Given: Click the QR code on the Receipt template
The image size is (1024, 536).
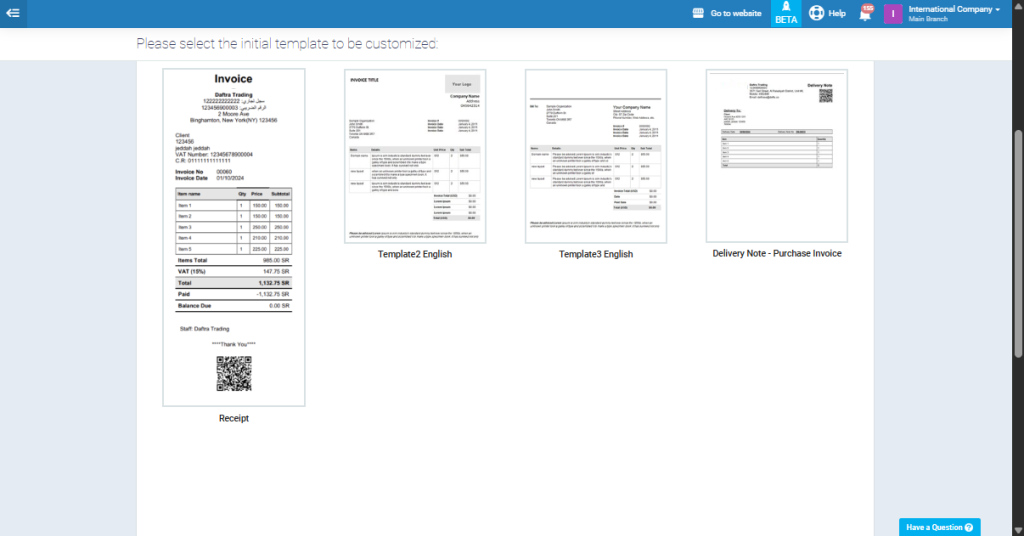Looking at the screenshot, I should (233, 373).
